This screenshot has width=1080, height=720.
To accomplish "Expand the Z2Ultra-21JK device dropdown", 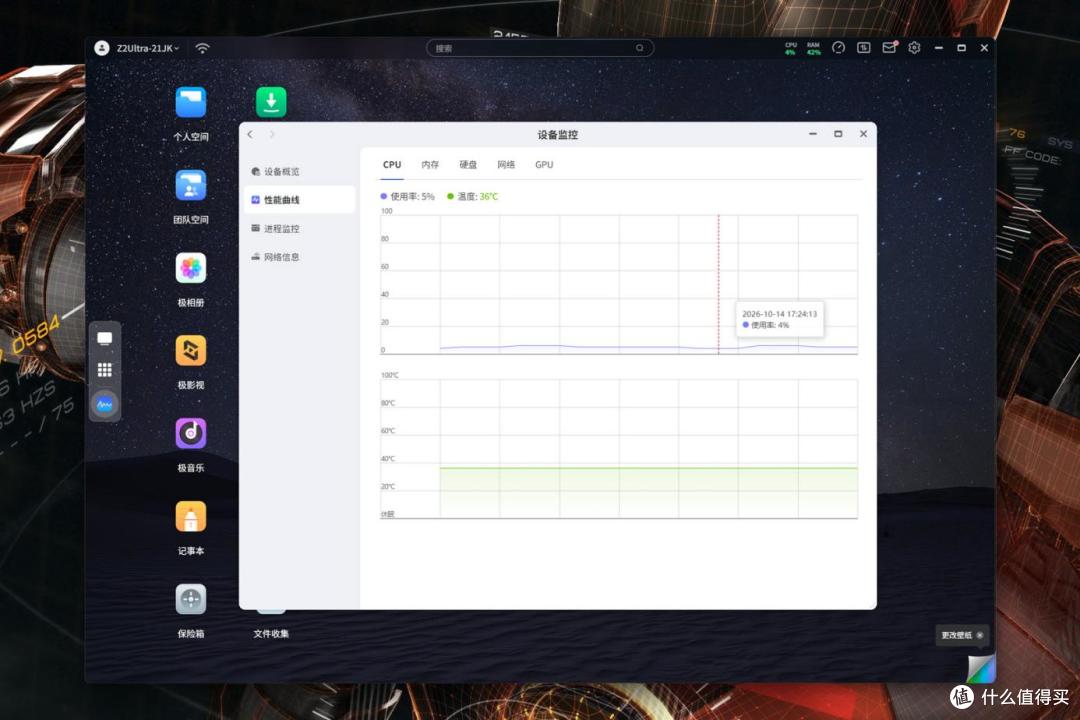I will click(x=147, y=48).
